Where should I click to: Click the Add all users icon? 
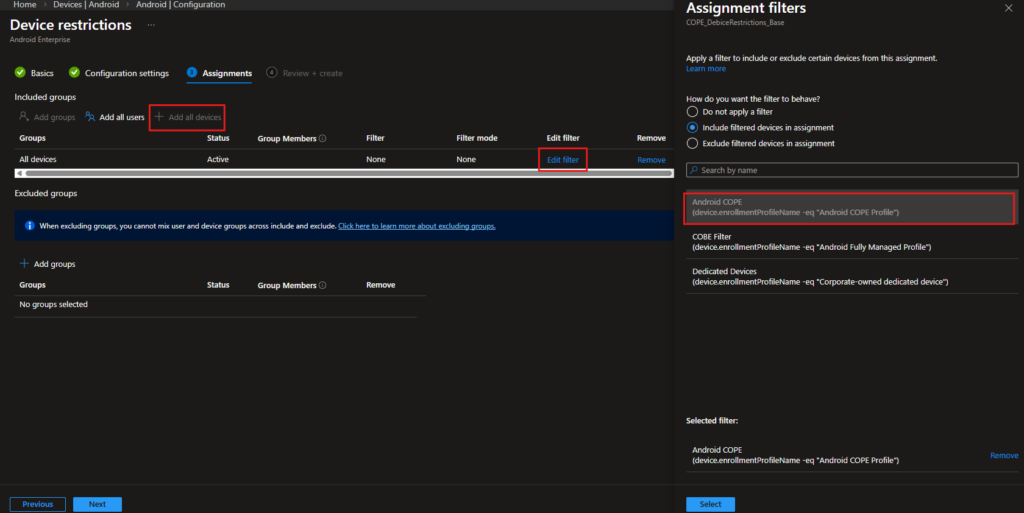pos(90,117)
